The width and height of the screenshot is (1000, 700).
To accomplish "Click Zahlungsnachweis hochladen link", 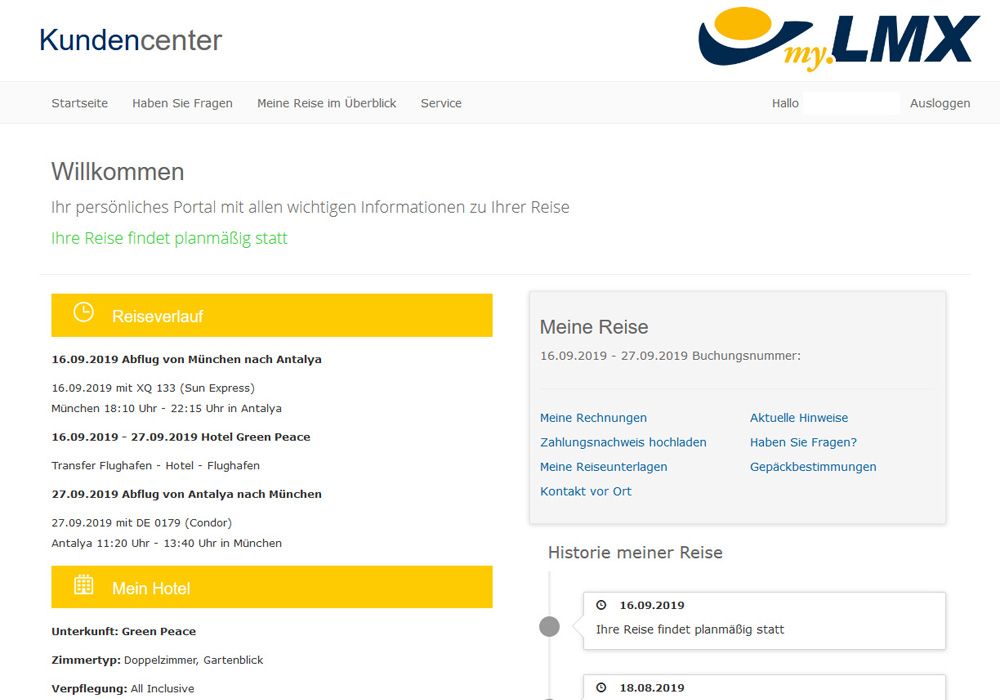I will coord(623,442).
